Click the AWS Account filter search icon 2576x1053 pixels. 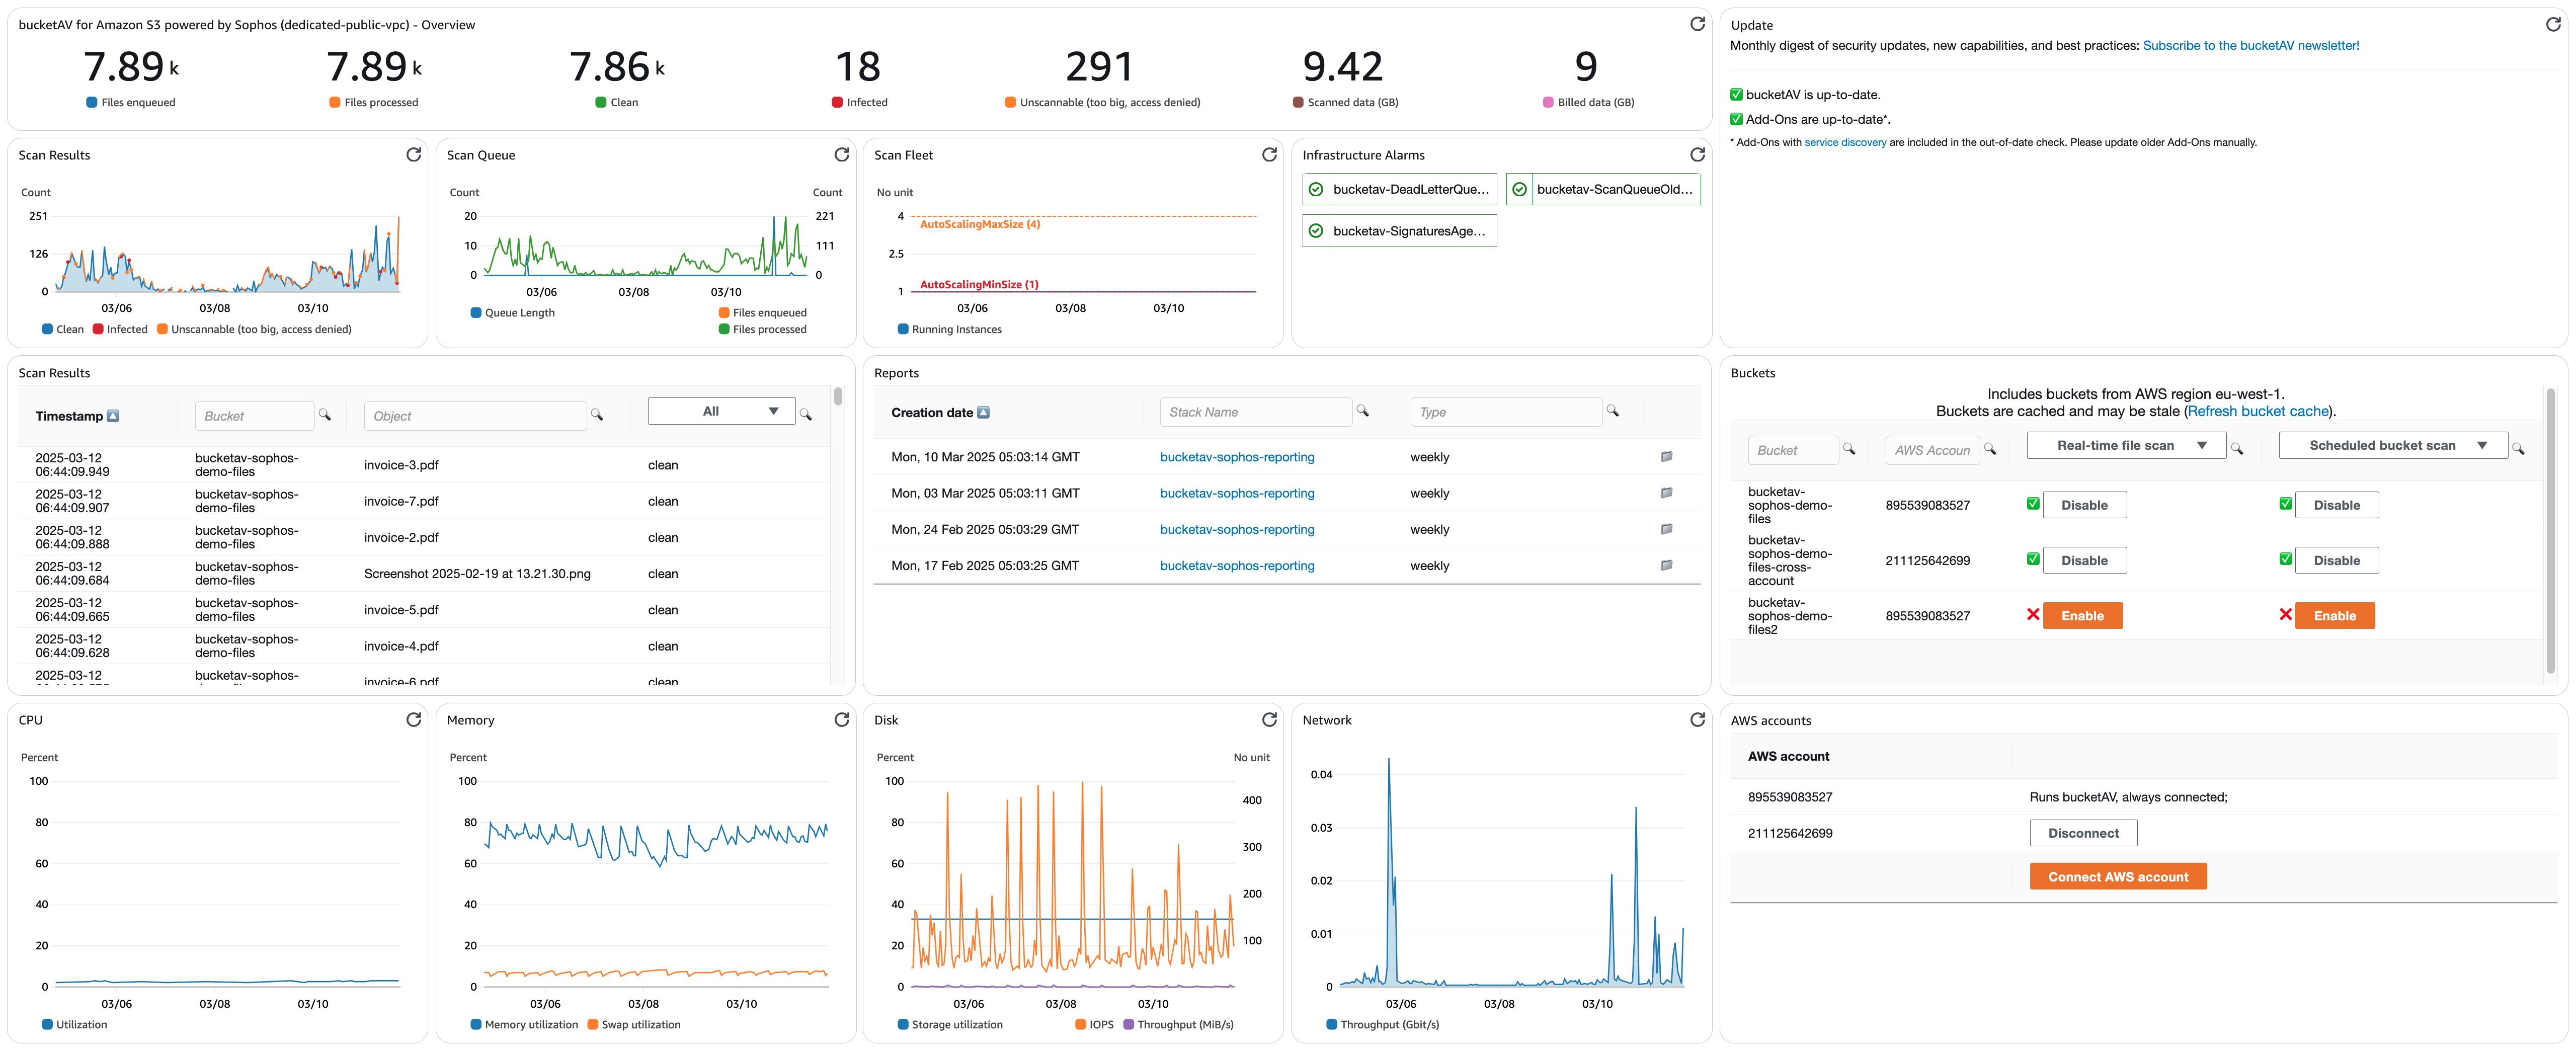point(1990,449)
